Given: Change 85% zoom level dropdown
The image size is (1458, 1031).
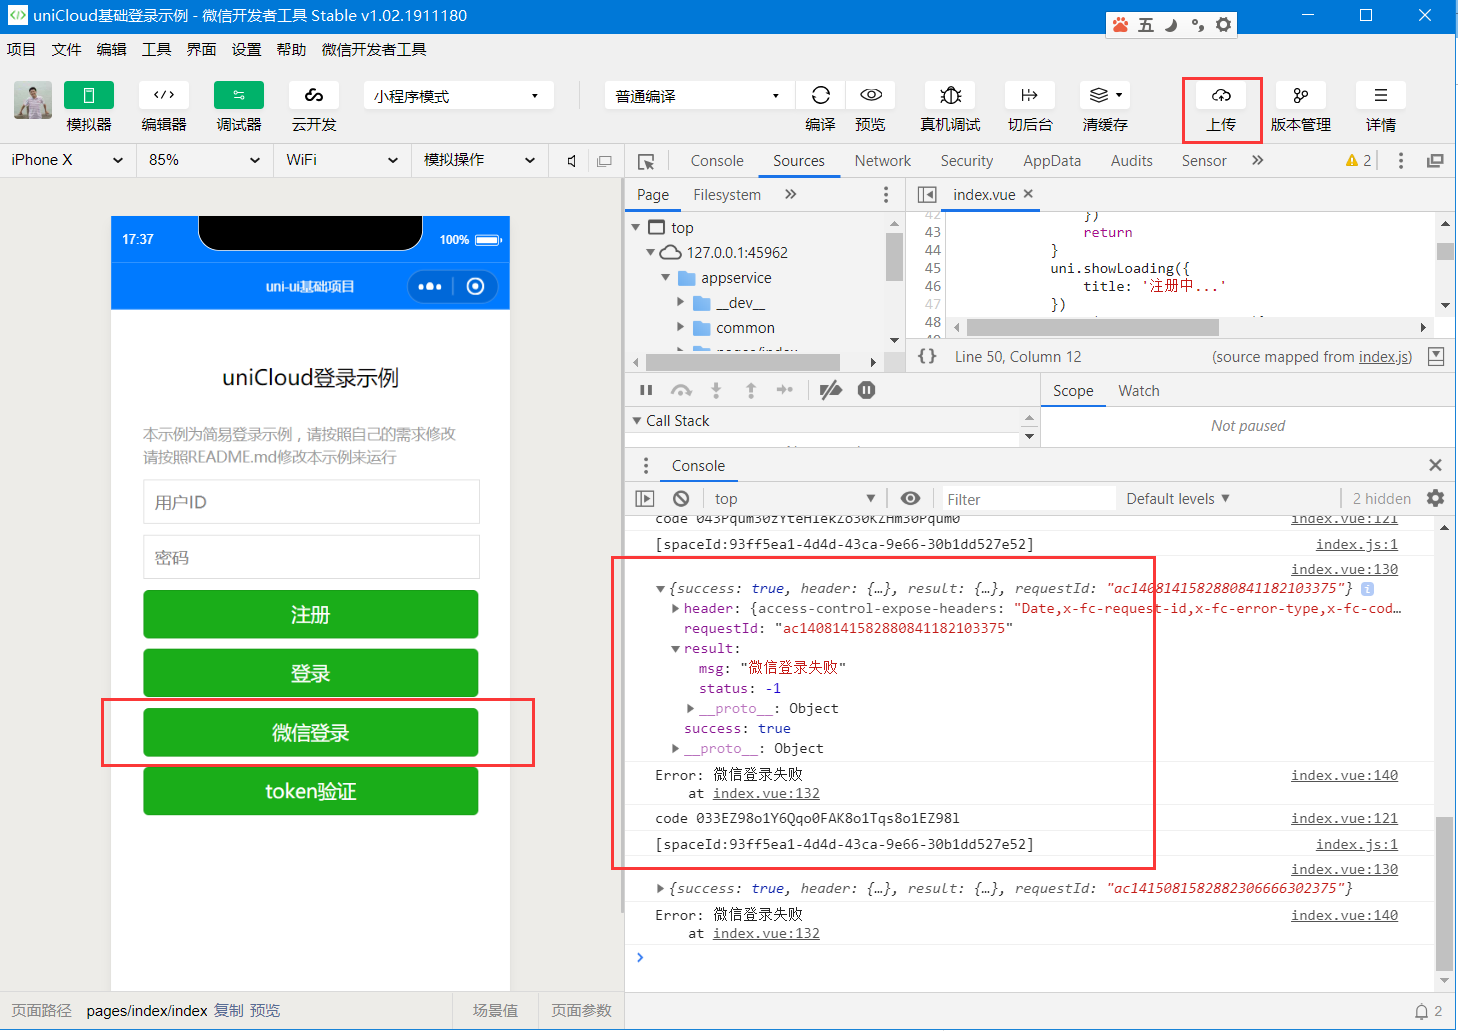Looking at the screenshot, I should [204, 160].
